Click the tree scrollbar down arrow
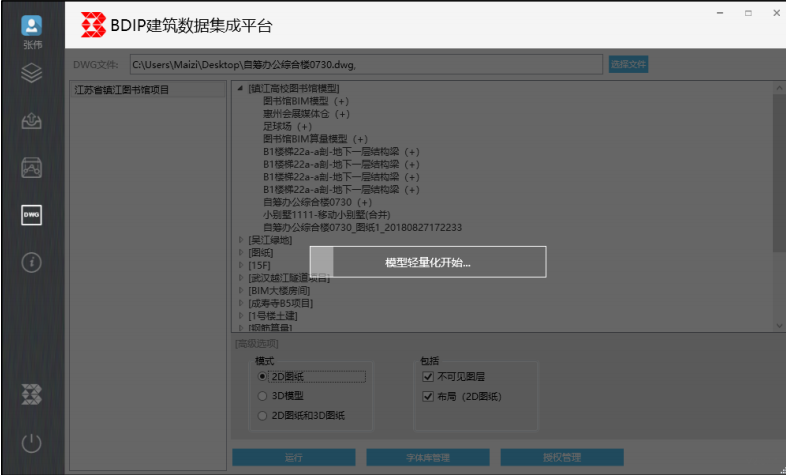 pos(779,326)
